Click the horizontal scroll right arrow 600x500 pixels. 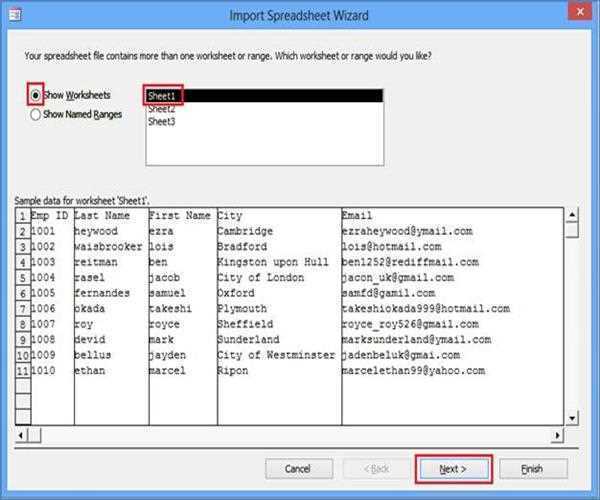[x=557, y=434]
